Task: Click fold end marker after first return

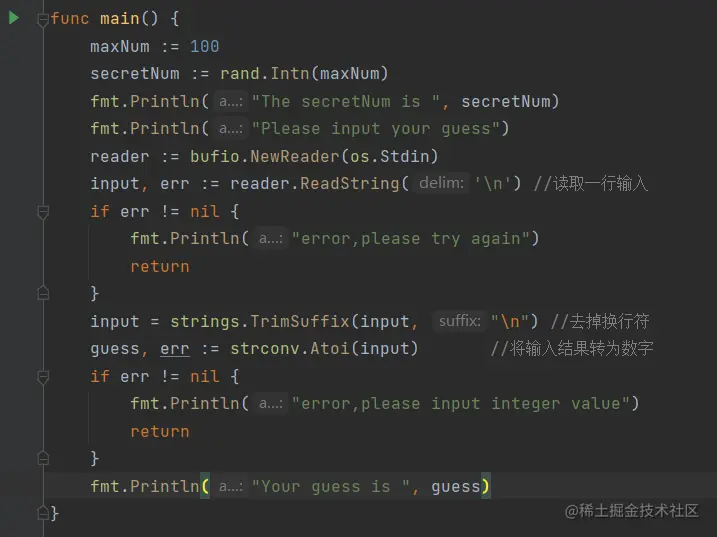Action: pos(43,293)
